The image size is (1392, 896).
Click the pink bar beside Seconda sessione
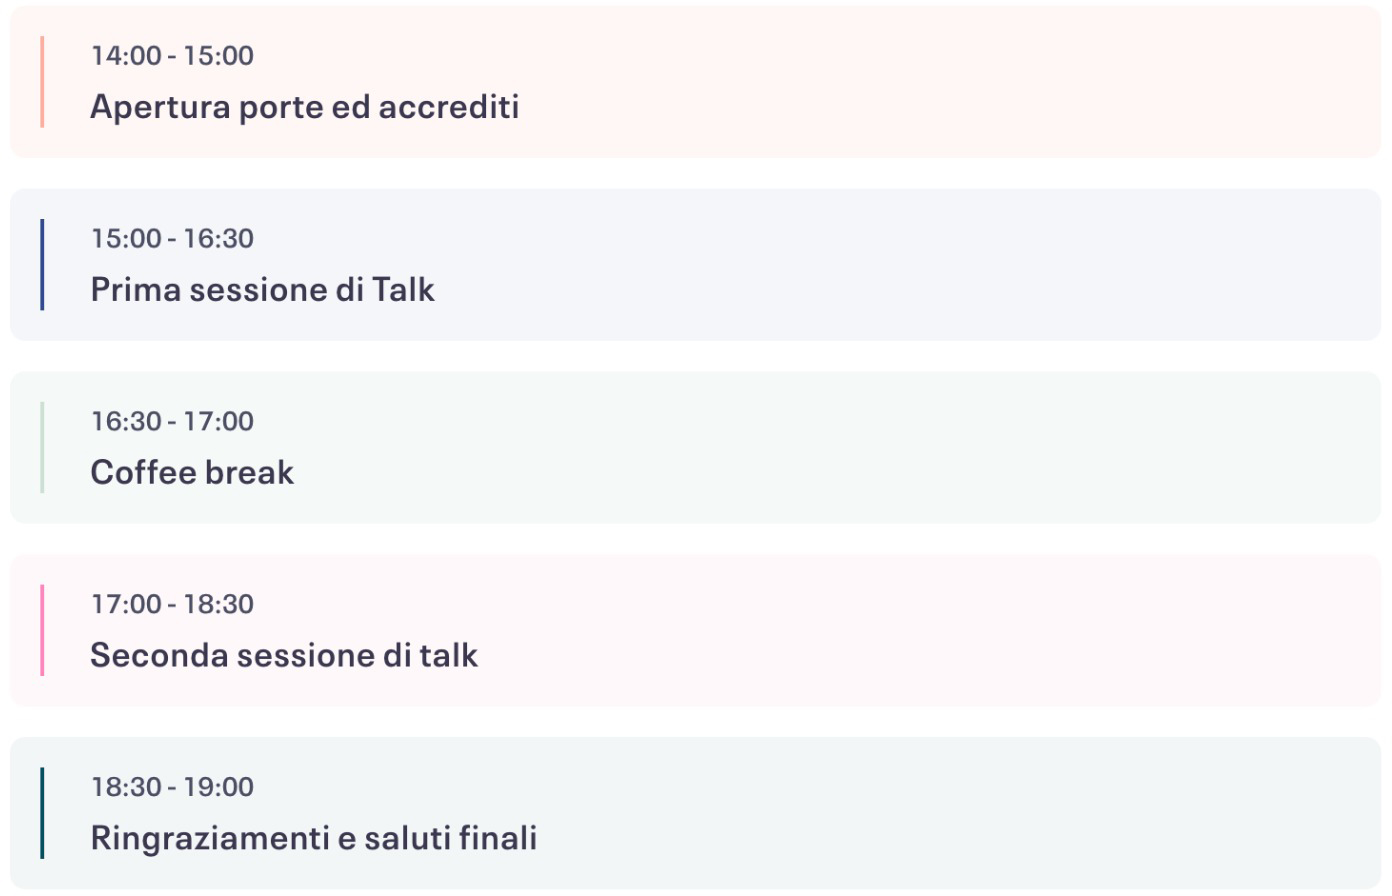(42, 631)
